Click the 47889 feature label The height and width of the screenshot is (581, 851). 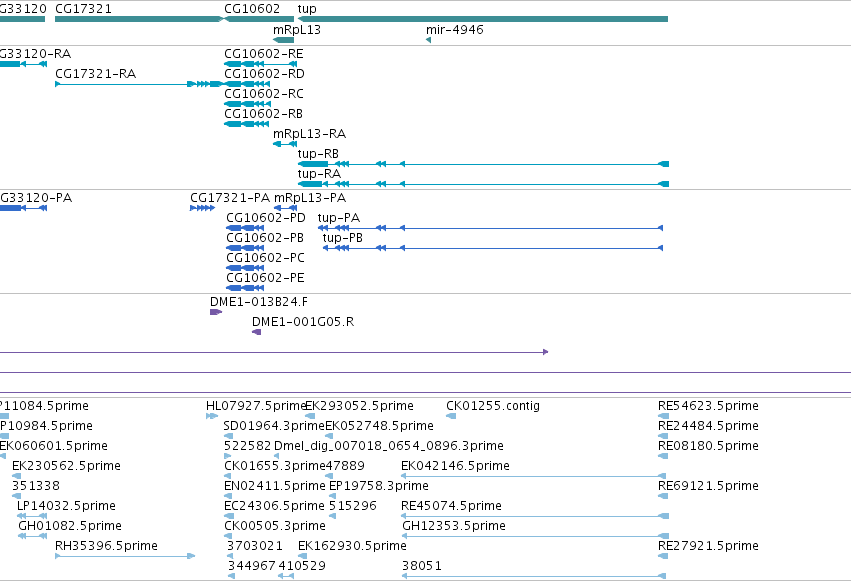point(345,466)
